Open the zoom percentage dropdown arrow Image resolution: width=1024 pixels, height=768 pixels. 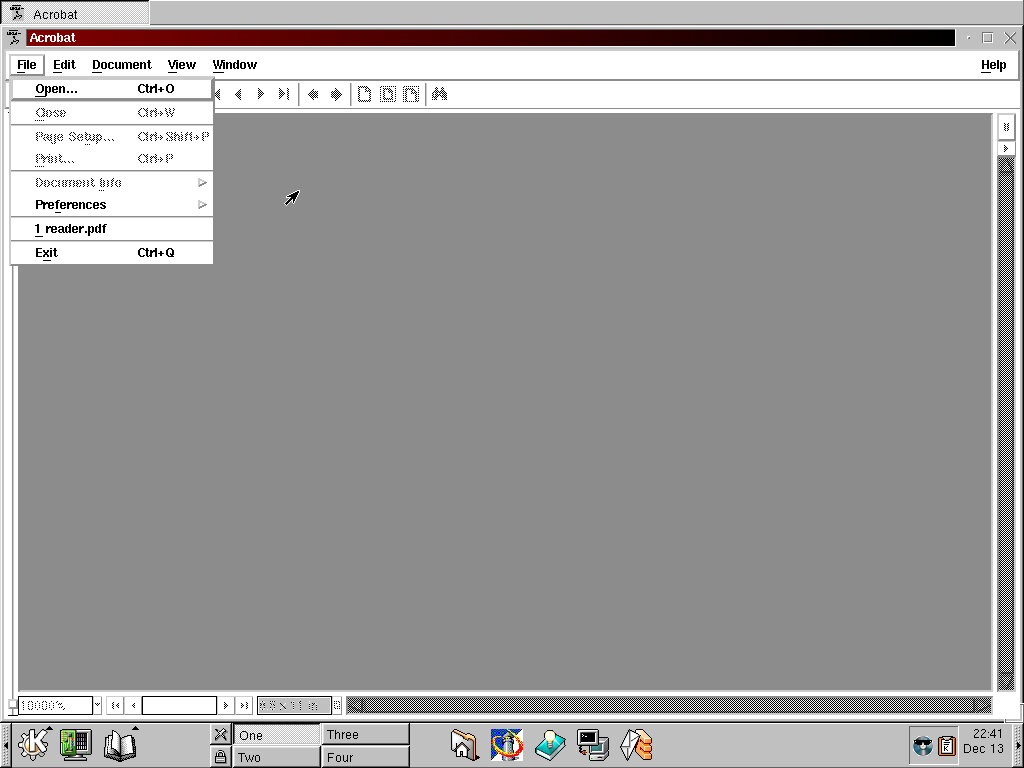[x=97, y=705]
